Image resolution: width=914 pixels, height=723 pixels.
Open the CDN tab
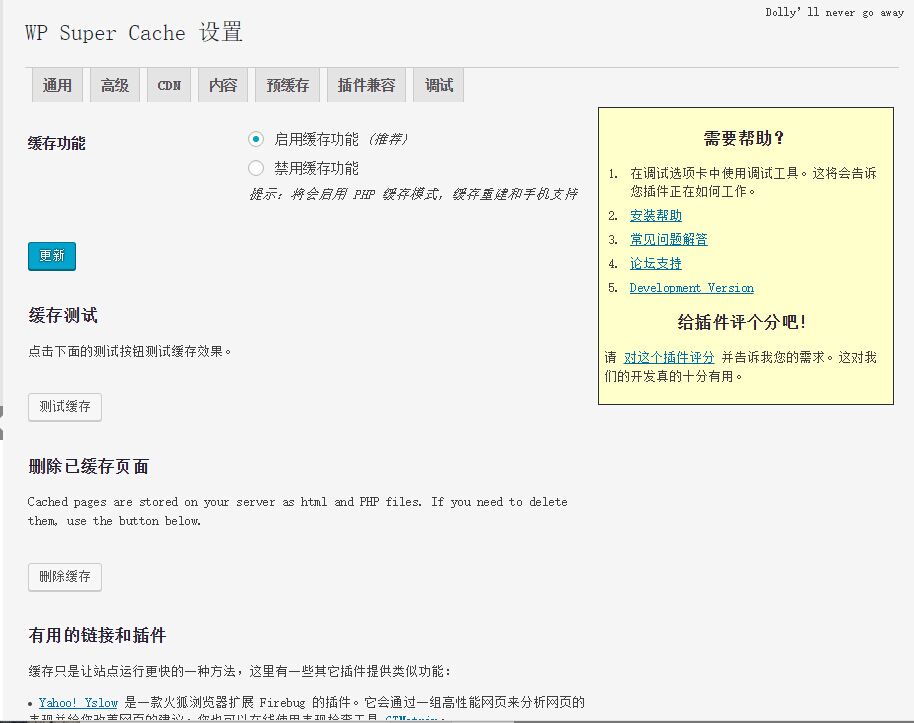coord(169,85)
